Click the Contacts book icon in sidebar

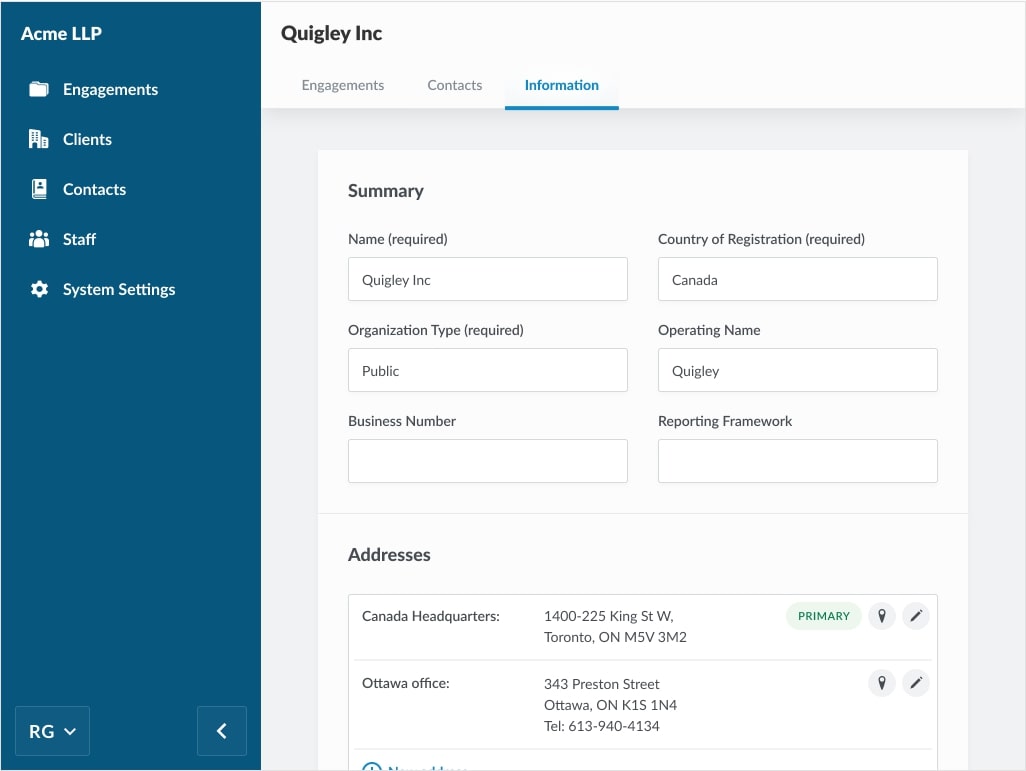(39, 189)
